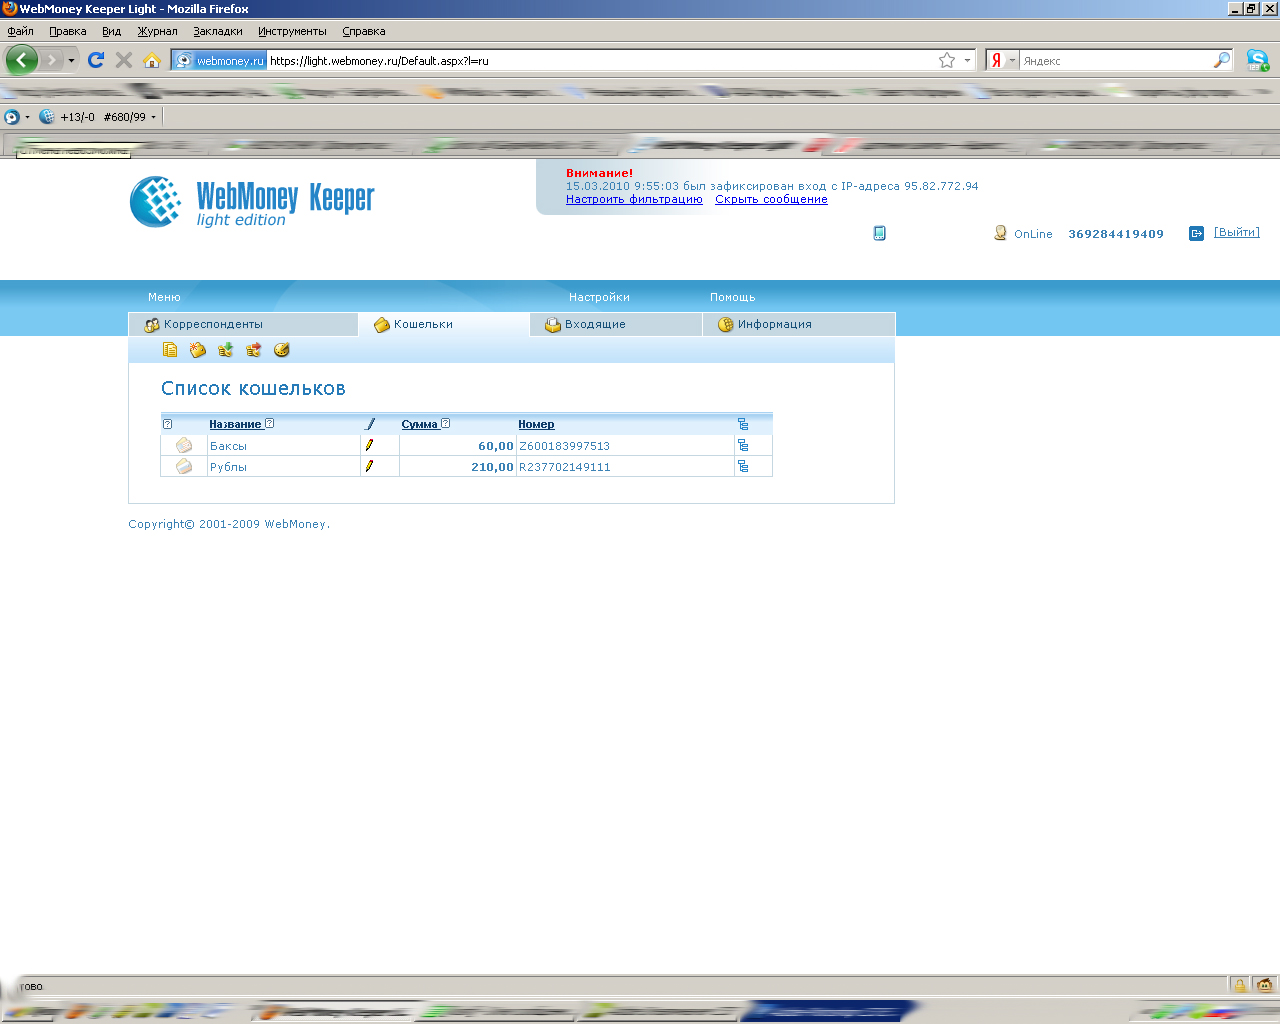Click the Skype icon in the browser toolbar
Image resolution: width=1280 pixels, height=1024 pixels.
[x=1258, y=60]
